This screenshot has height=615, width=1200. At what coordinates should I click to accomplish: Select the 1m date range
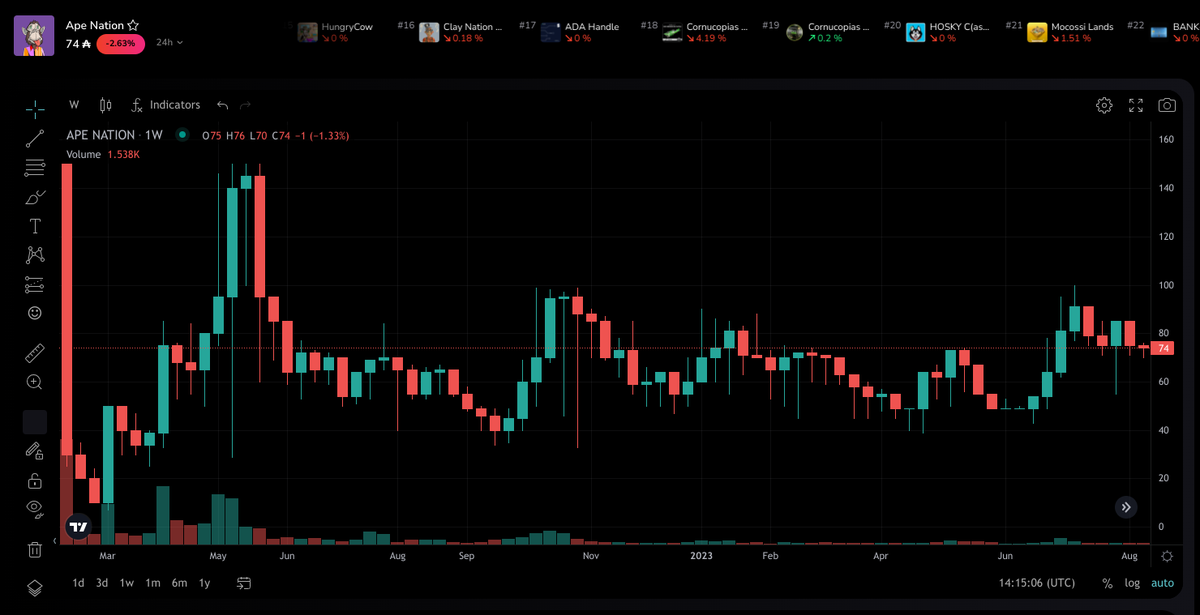coord(153,583)
